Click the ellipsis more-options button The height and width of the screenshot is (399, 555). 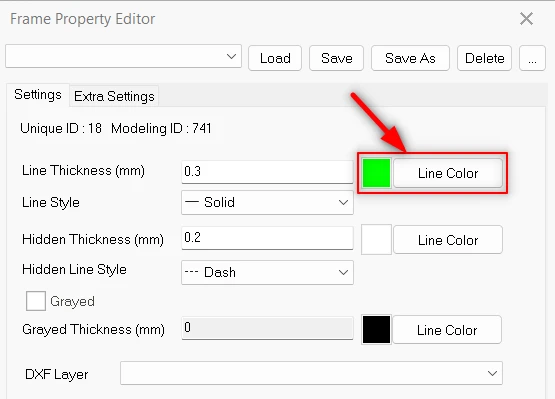[532, 58]
